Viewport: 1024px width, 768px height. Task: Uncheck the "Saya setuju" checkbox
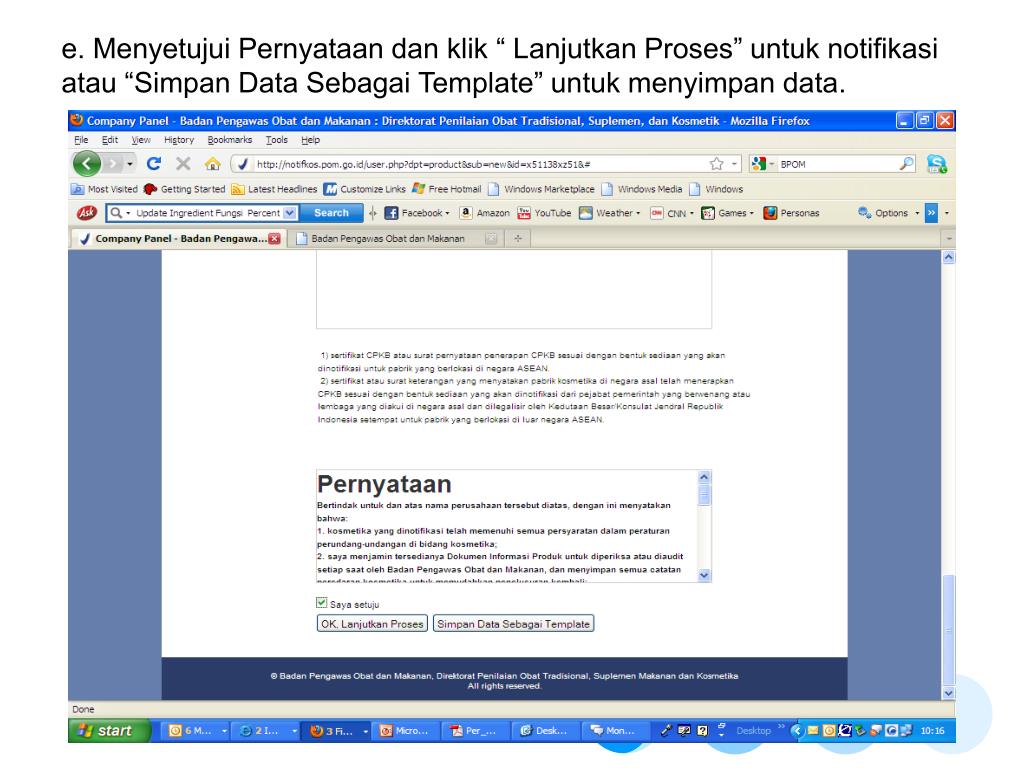(322, 603)
